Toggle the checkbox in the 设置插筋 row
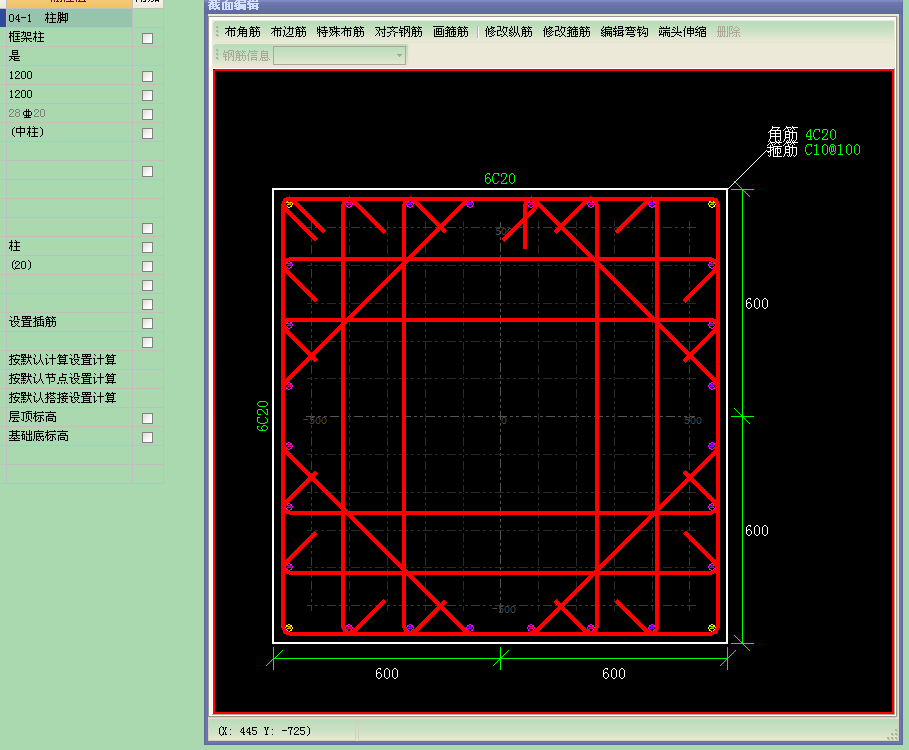The width and height of the screenshot is (909, 750). tap(148, 323)
